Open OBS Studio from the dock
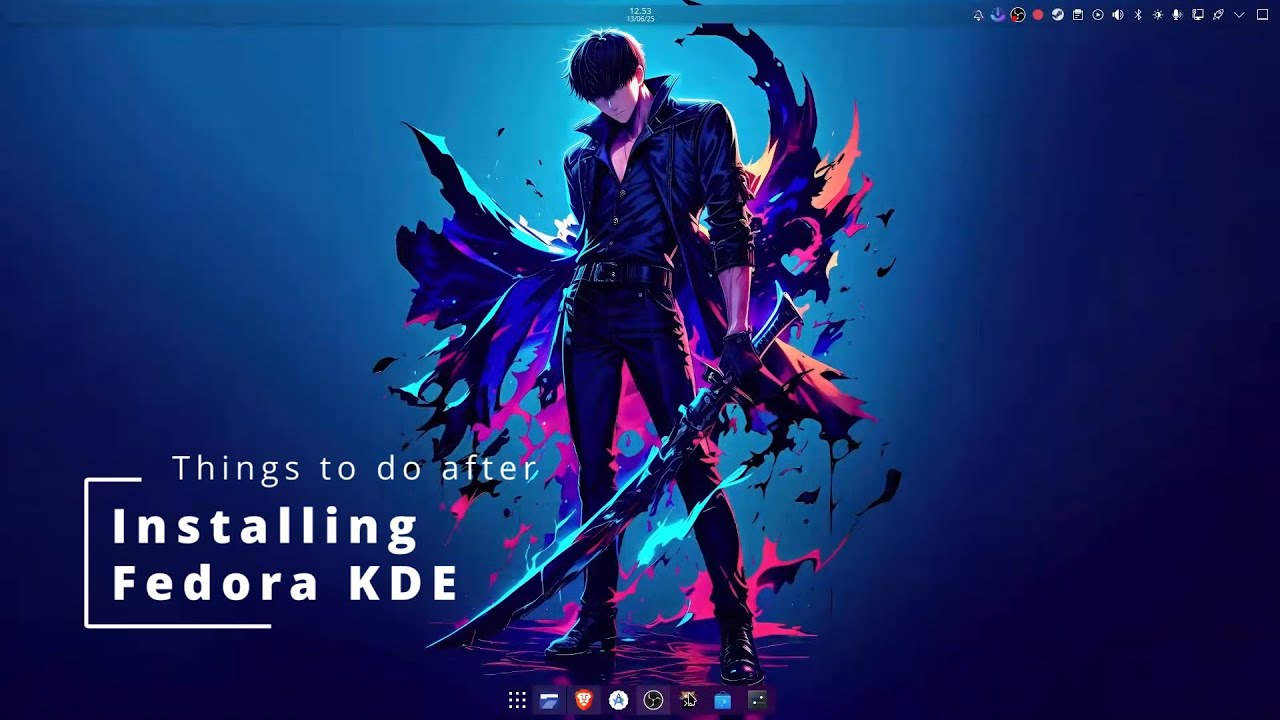Image resolution: width=1280 pixels, height=720 pixels. (653, 700)
